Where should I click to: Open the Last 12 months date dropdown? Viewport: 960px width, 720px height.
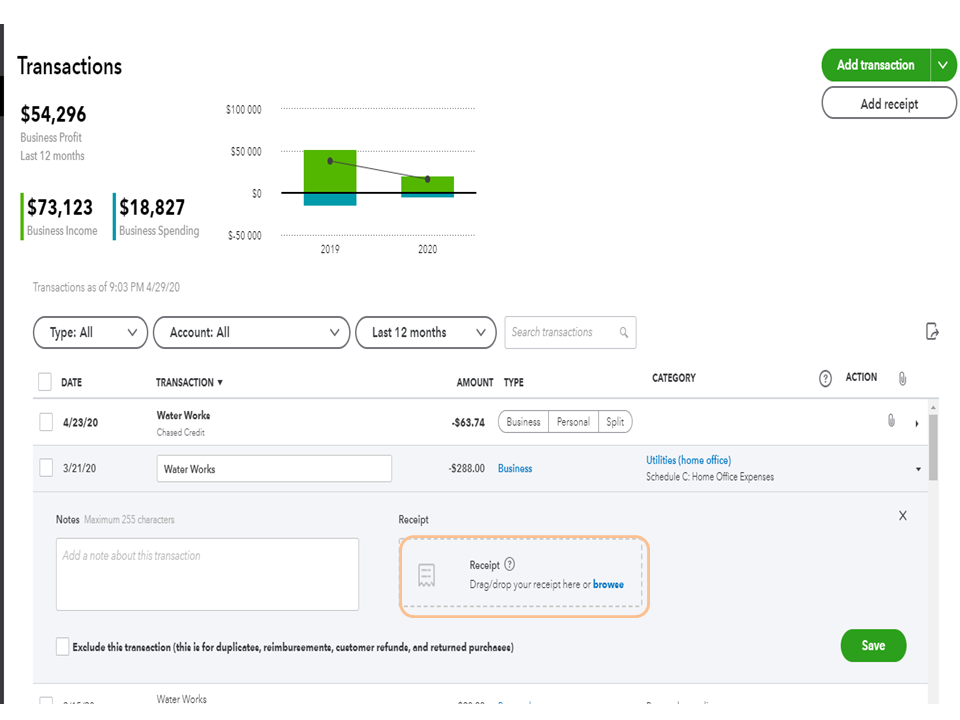[425, 333]
